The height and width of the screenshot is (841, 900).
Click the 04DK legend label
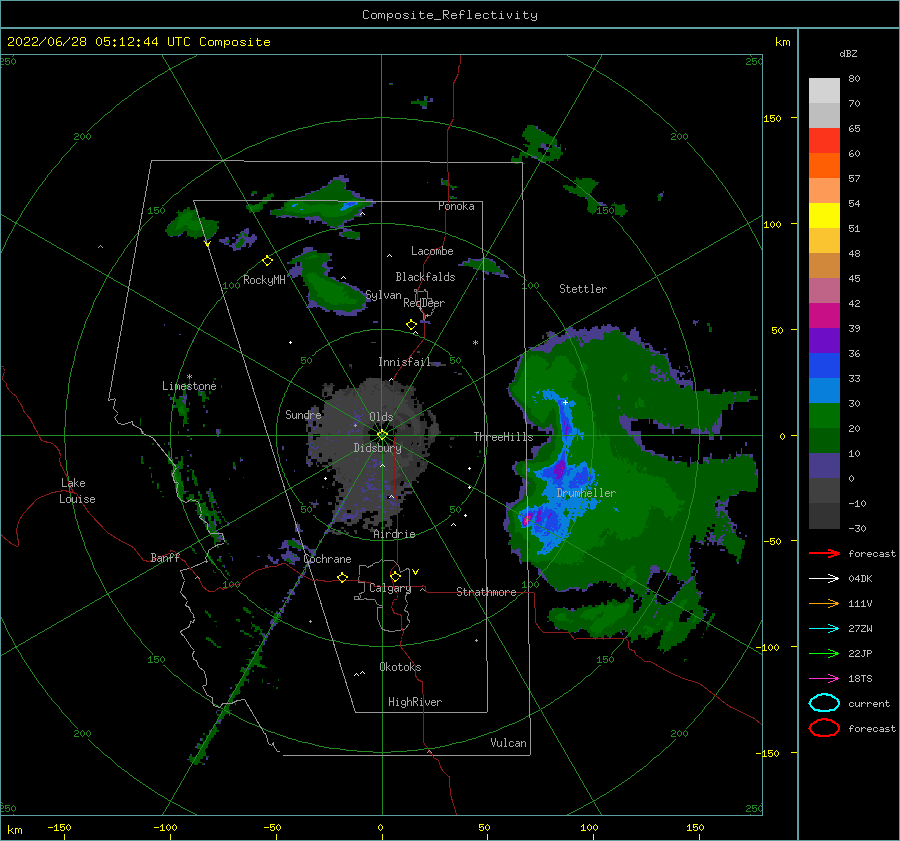[x=860, y=578]
